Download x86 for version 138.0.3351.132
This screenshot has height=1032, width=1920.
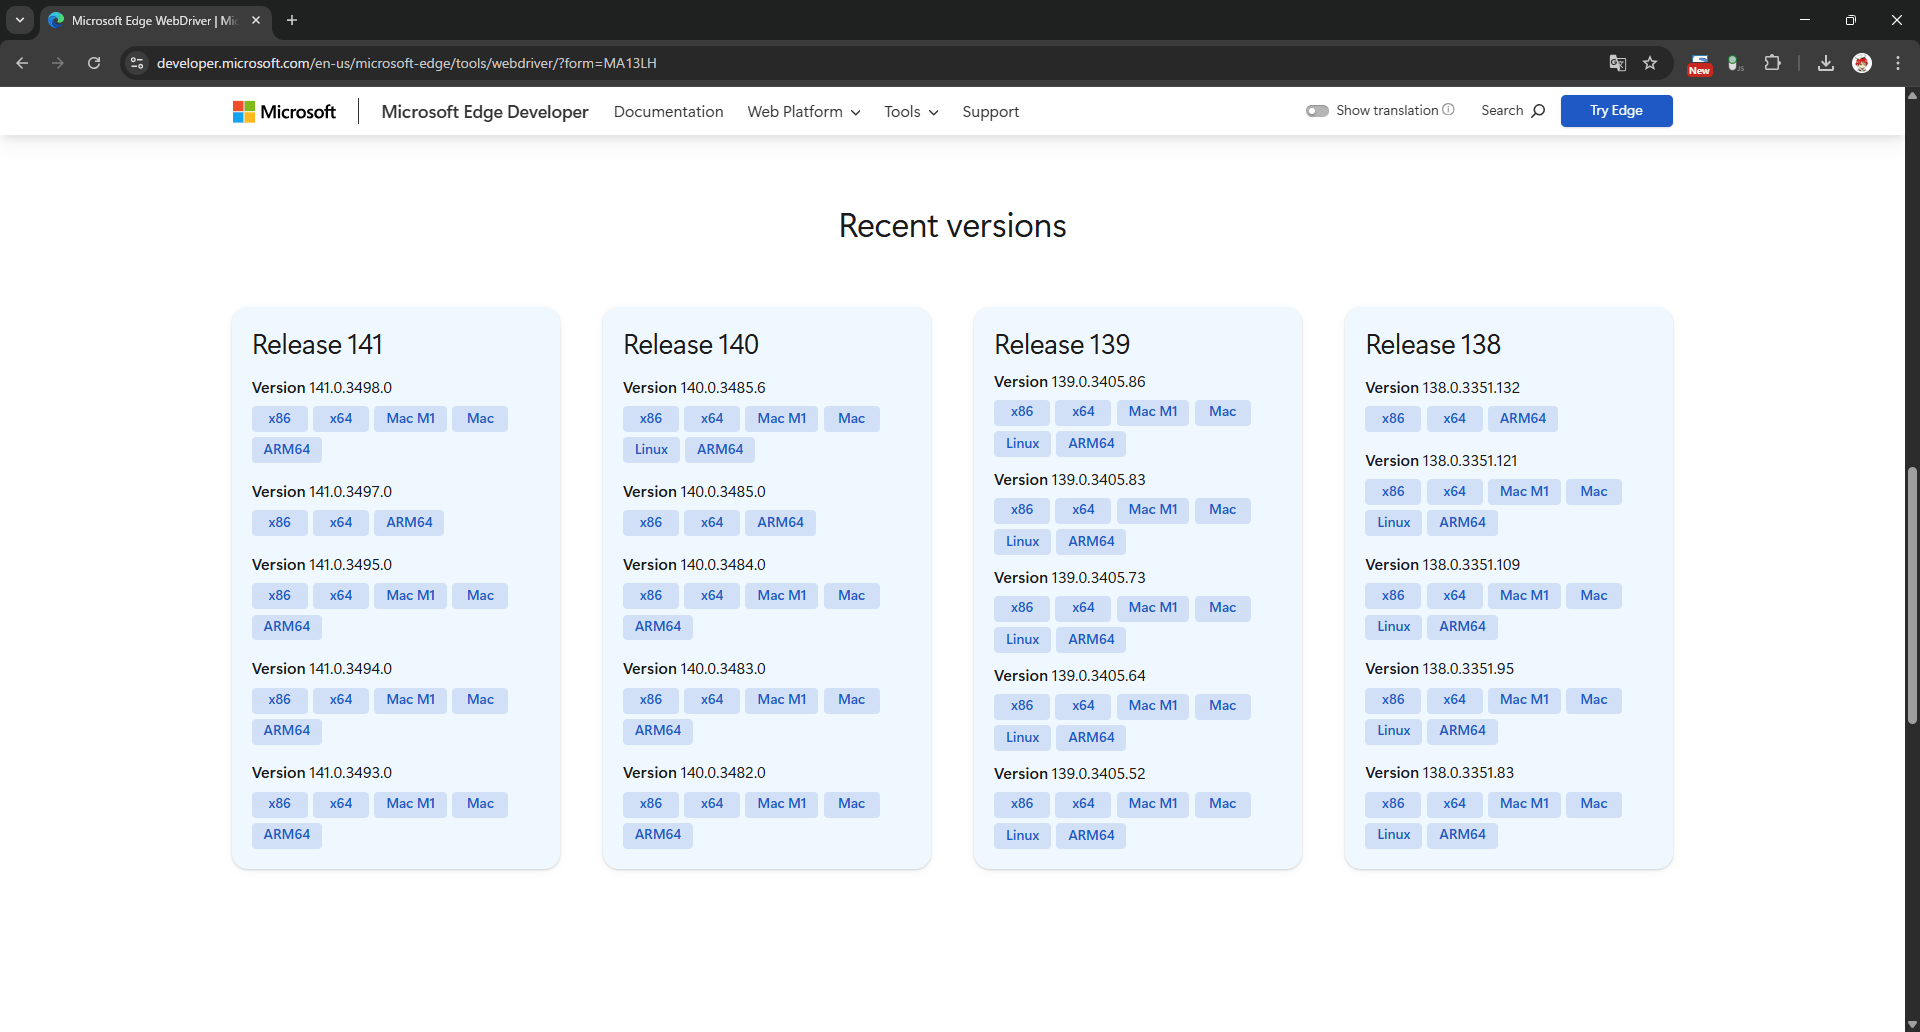1392,419
